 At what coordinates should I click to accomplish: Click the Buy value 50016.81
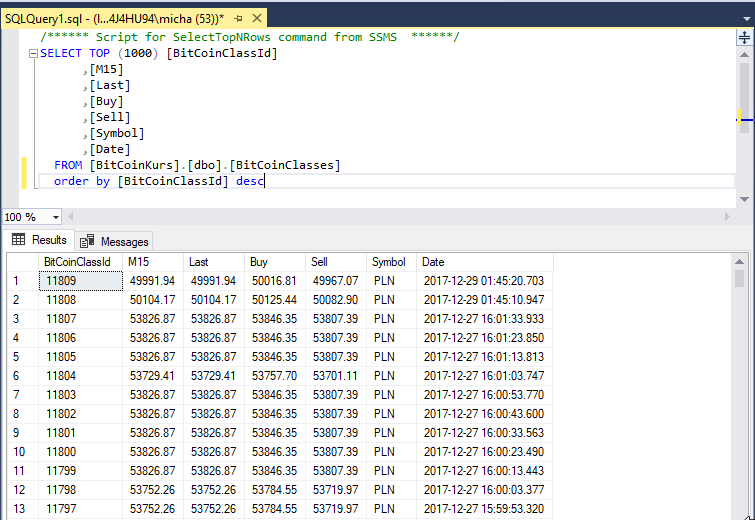[275, 281]
